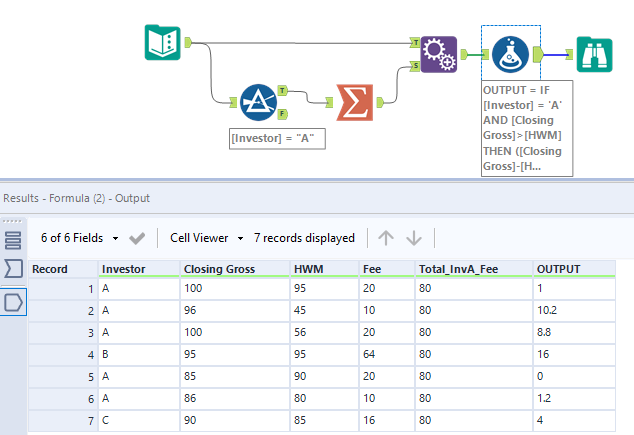This screenshot has height=435, width=634.
Task: Select the Formula tool node
Action: click(511, 52)
